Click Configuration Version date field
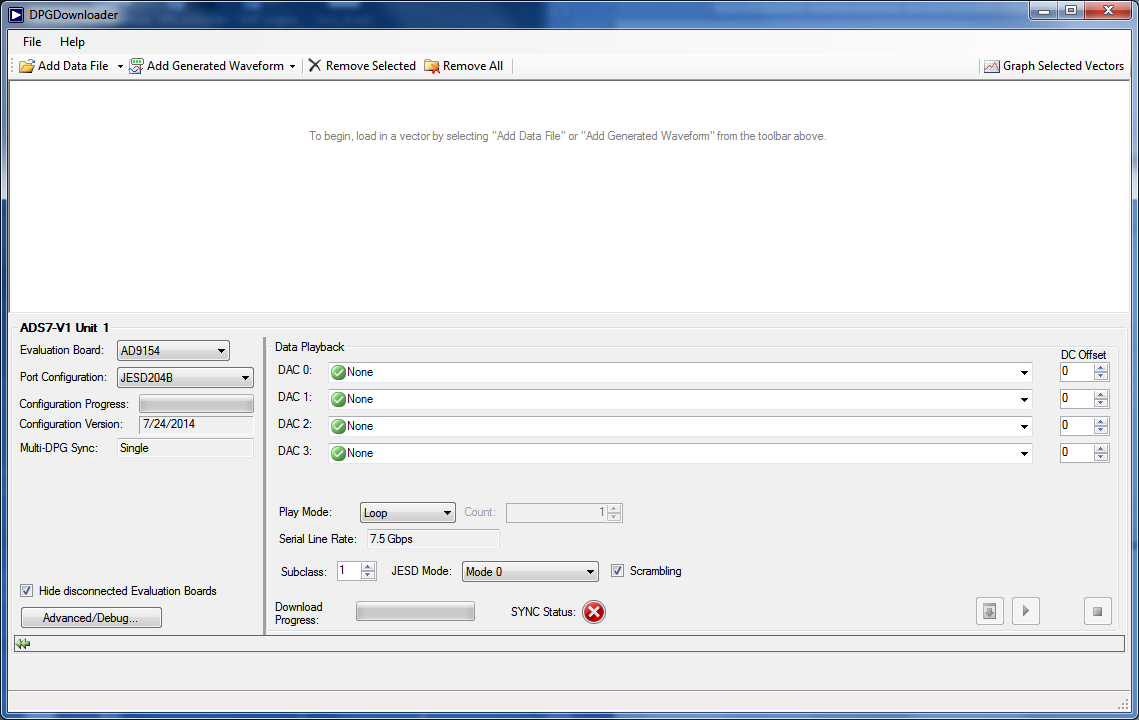The height and width of the screenshot is (720, 1139). (196, 424)
